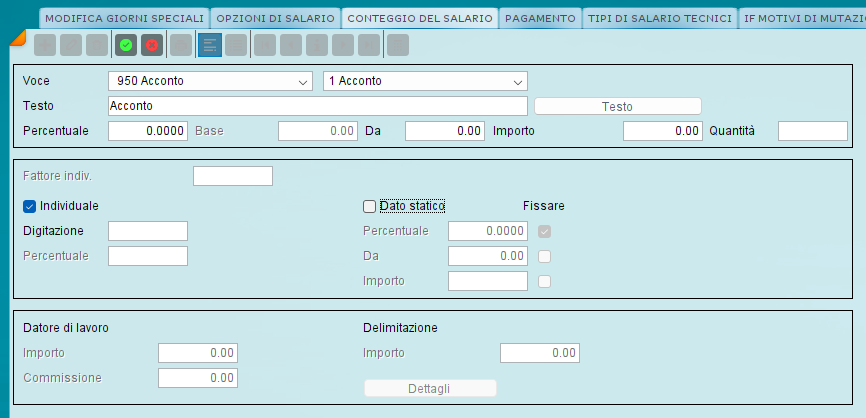Click the Commissione field

pyautogui.click(x=198, y=378)
